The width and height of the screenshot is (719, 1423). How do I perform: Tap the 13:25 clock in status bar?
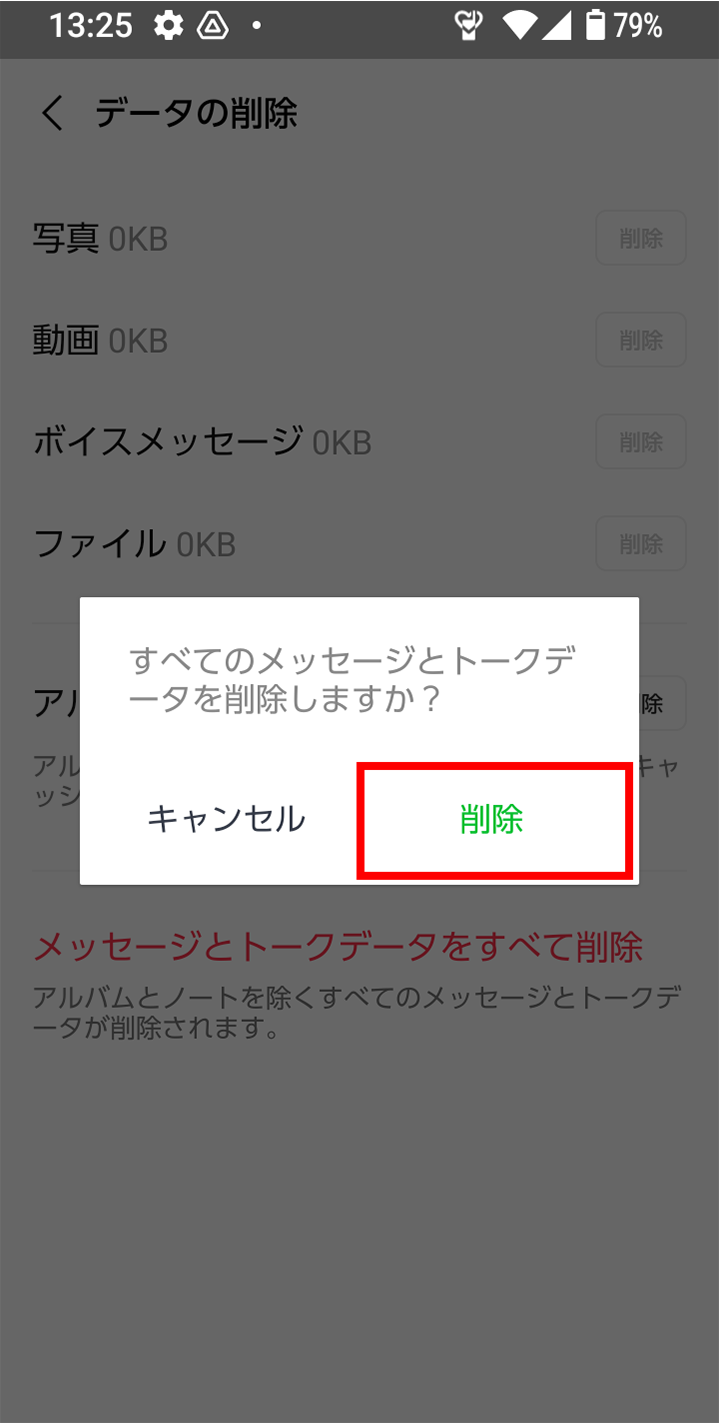click(90, 26)
